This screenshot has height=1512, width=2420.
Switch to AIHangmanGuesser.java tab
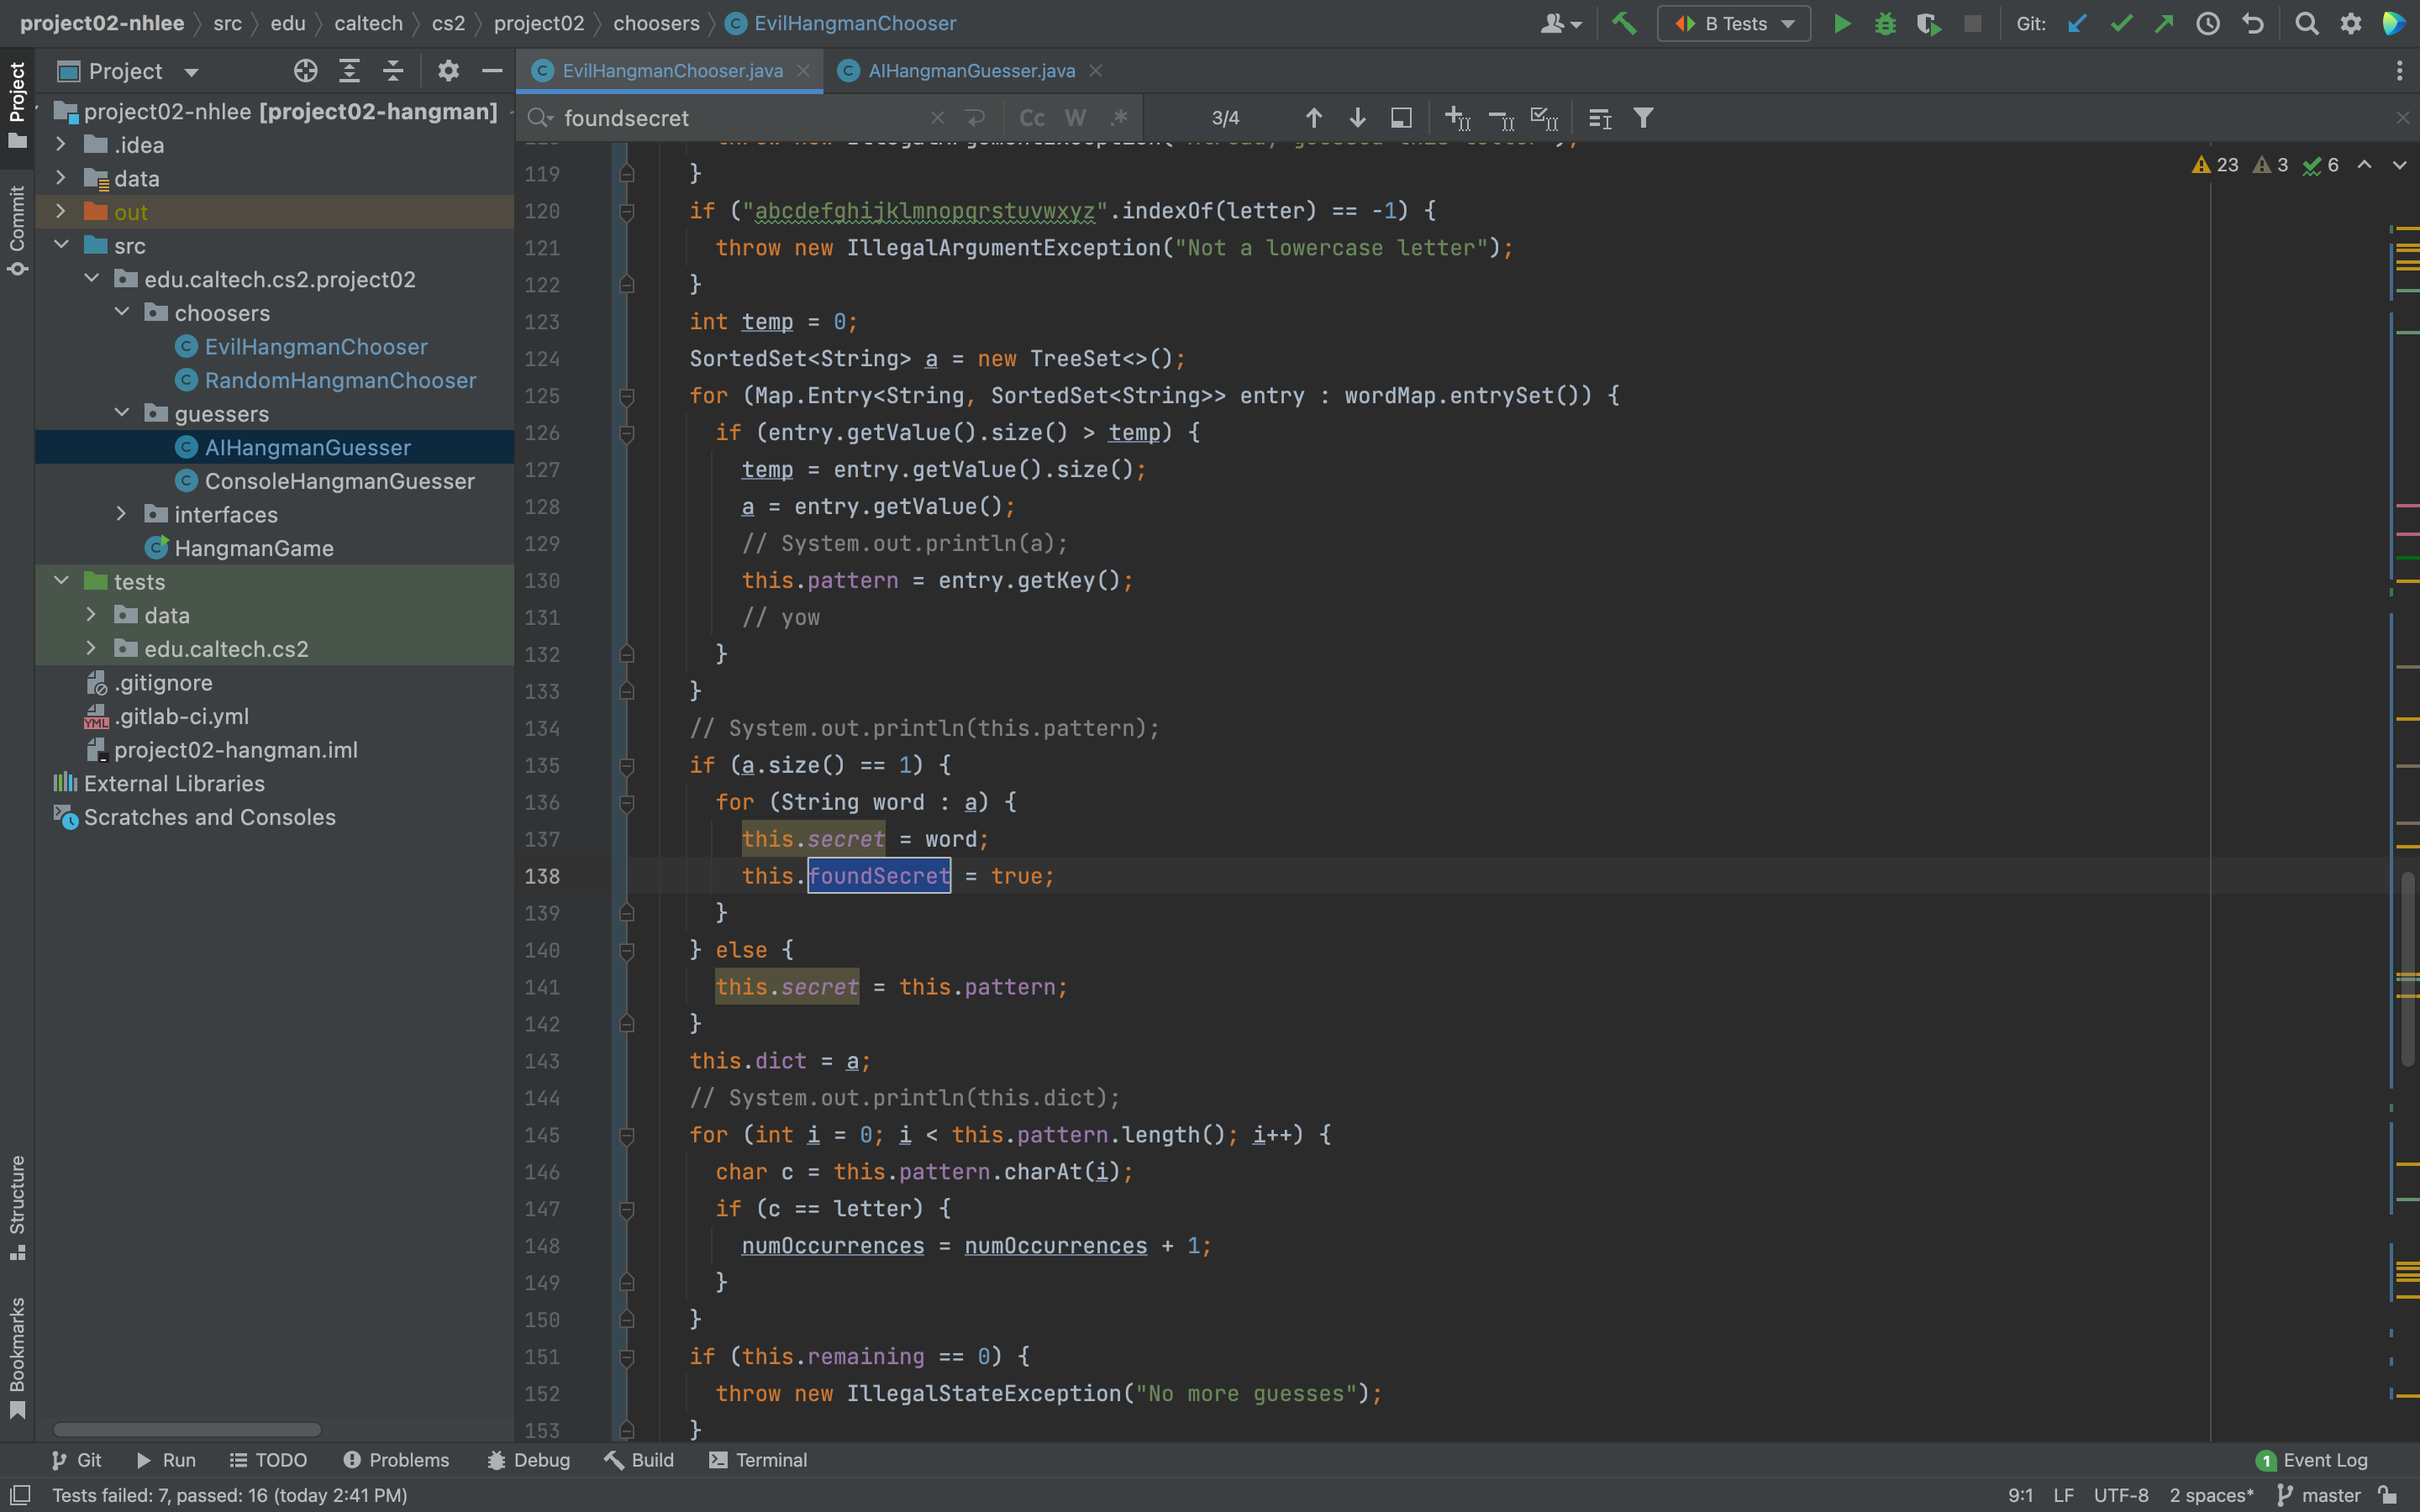[970, 71]
